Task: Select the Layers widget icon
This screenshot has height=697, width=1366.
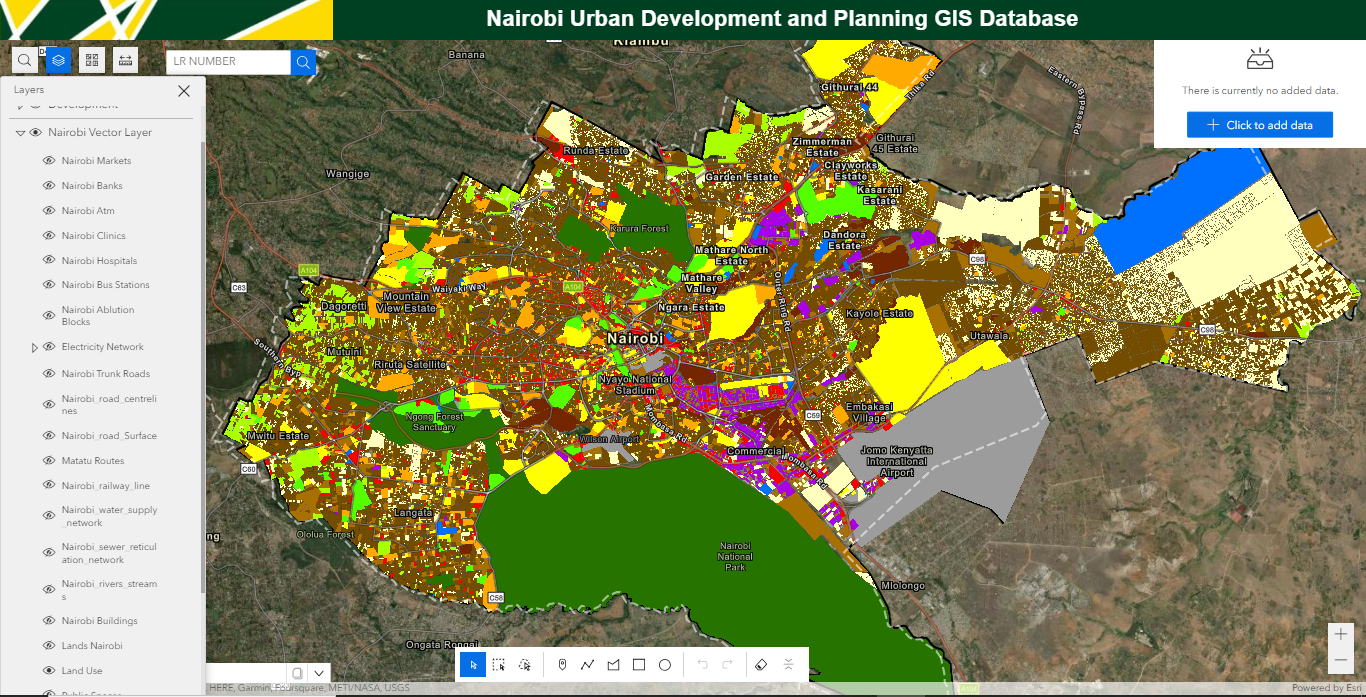Action: [58, 60]
